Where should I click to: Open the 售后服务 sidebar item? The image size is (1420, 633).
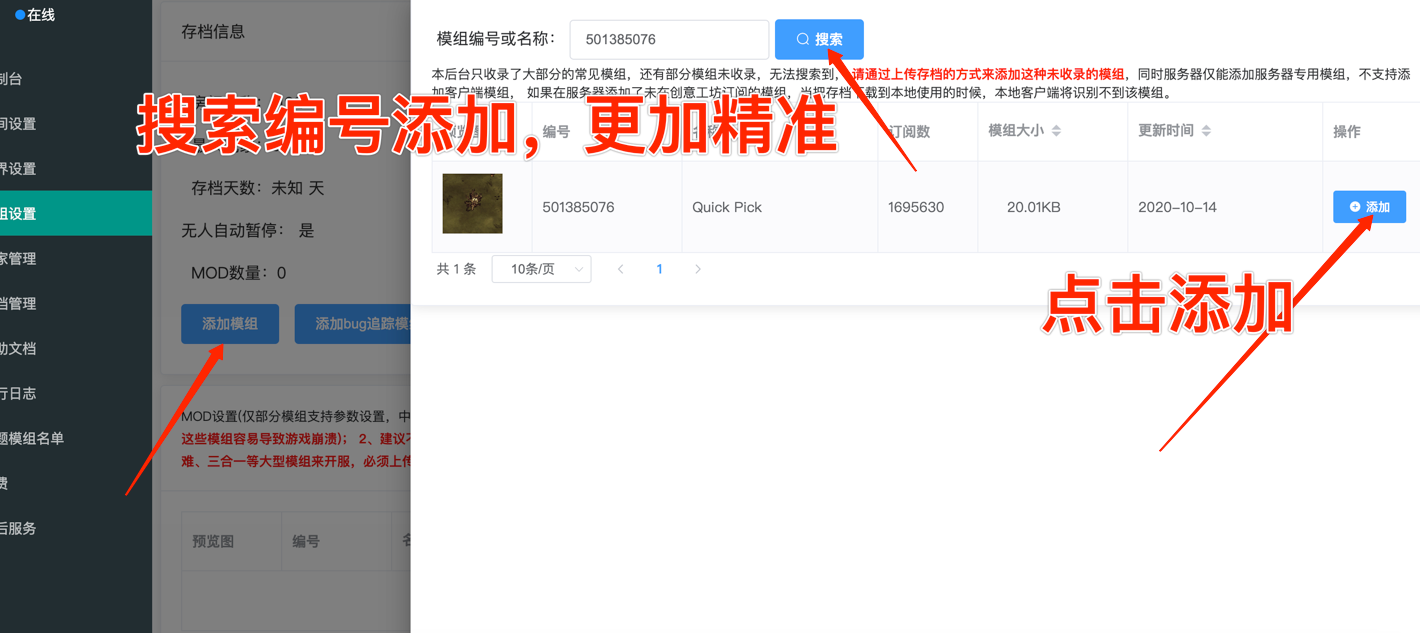[18, 528]
